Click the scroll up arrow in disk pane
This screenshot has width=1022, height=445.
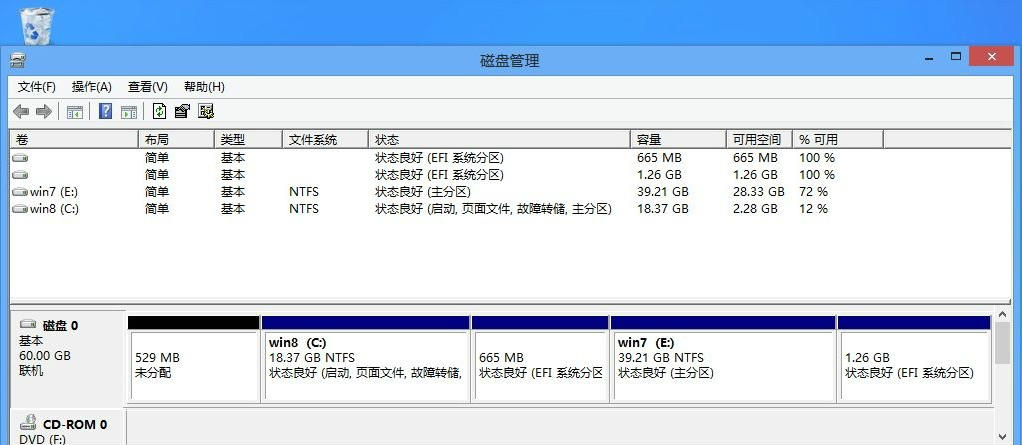tap(1002, 314)
